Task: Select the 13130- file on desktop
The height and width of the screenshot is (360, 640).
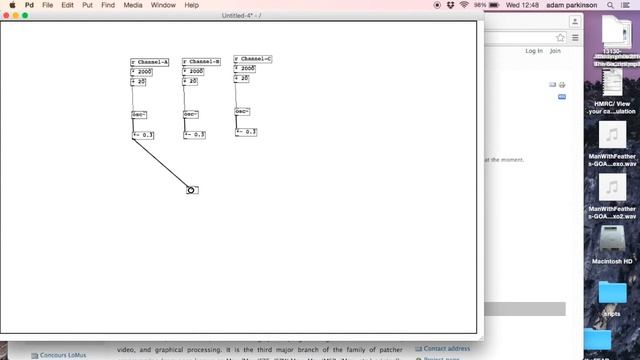Action: [616, 41]
